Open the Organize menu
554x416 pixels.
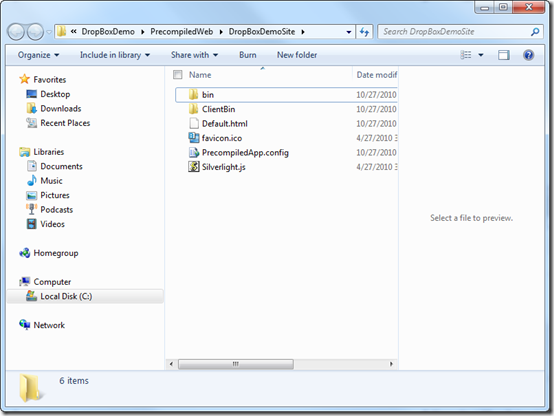(x=39, y=55)
